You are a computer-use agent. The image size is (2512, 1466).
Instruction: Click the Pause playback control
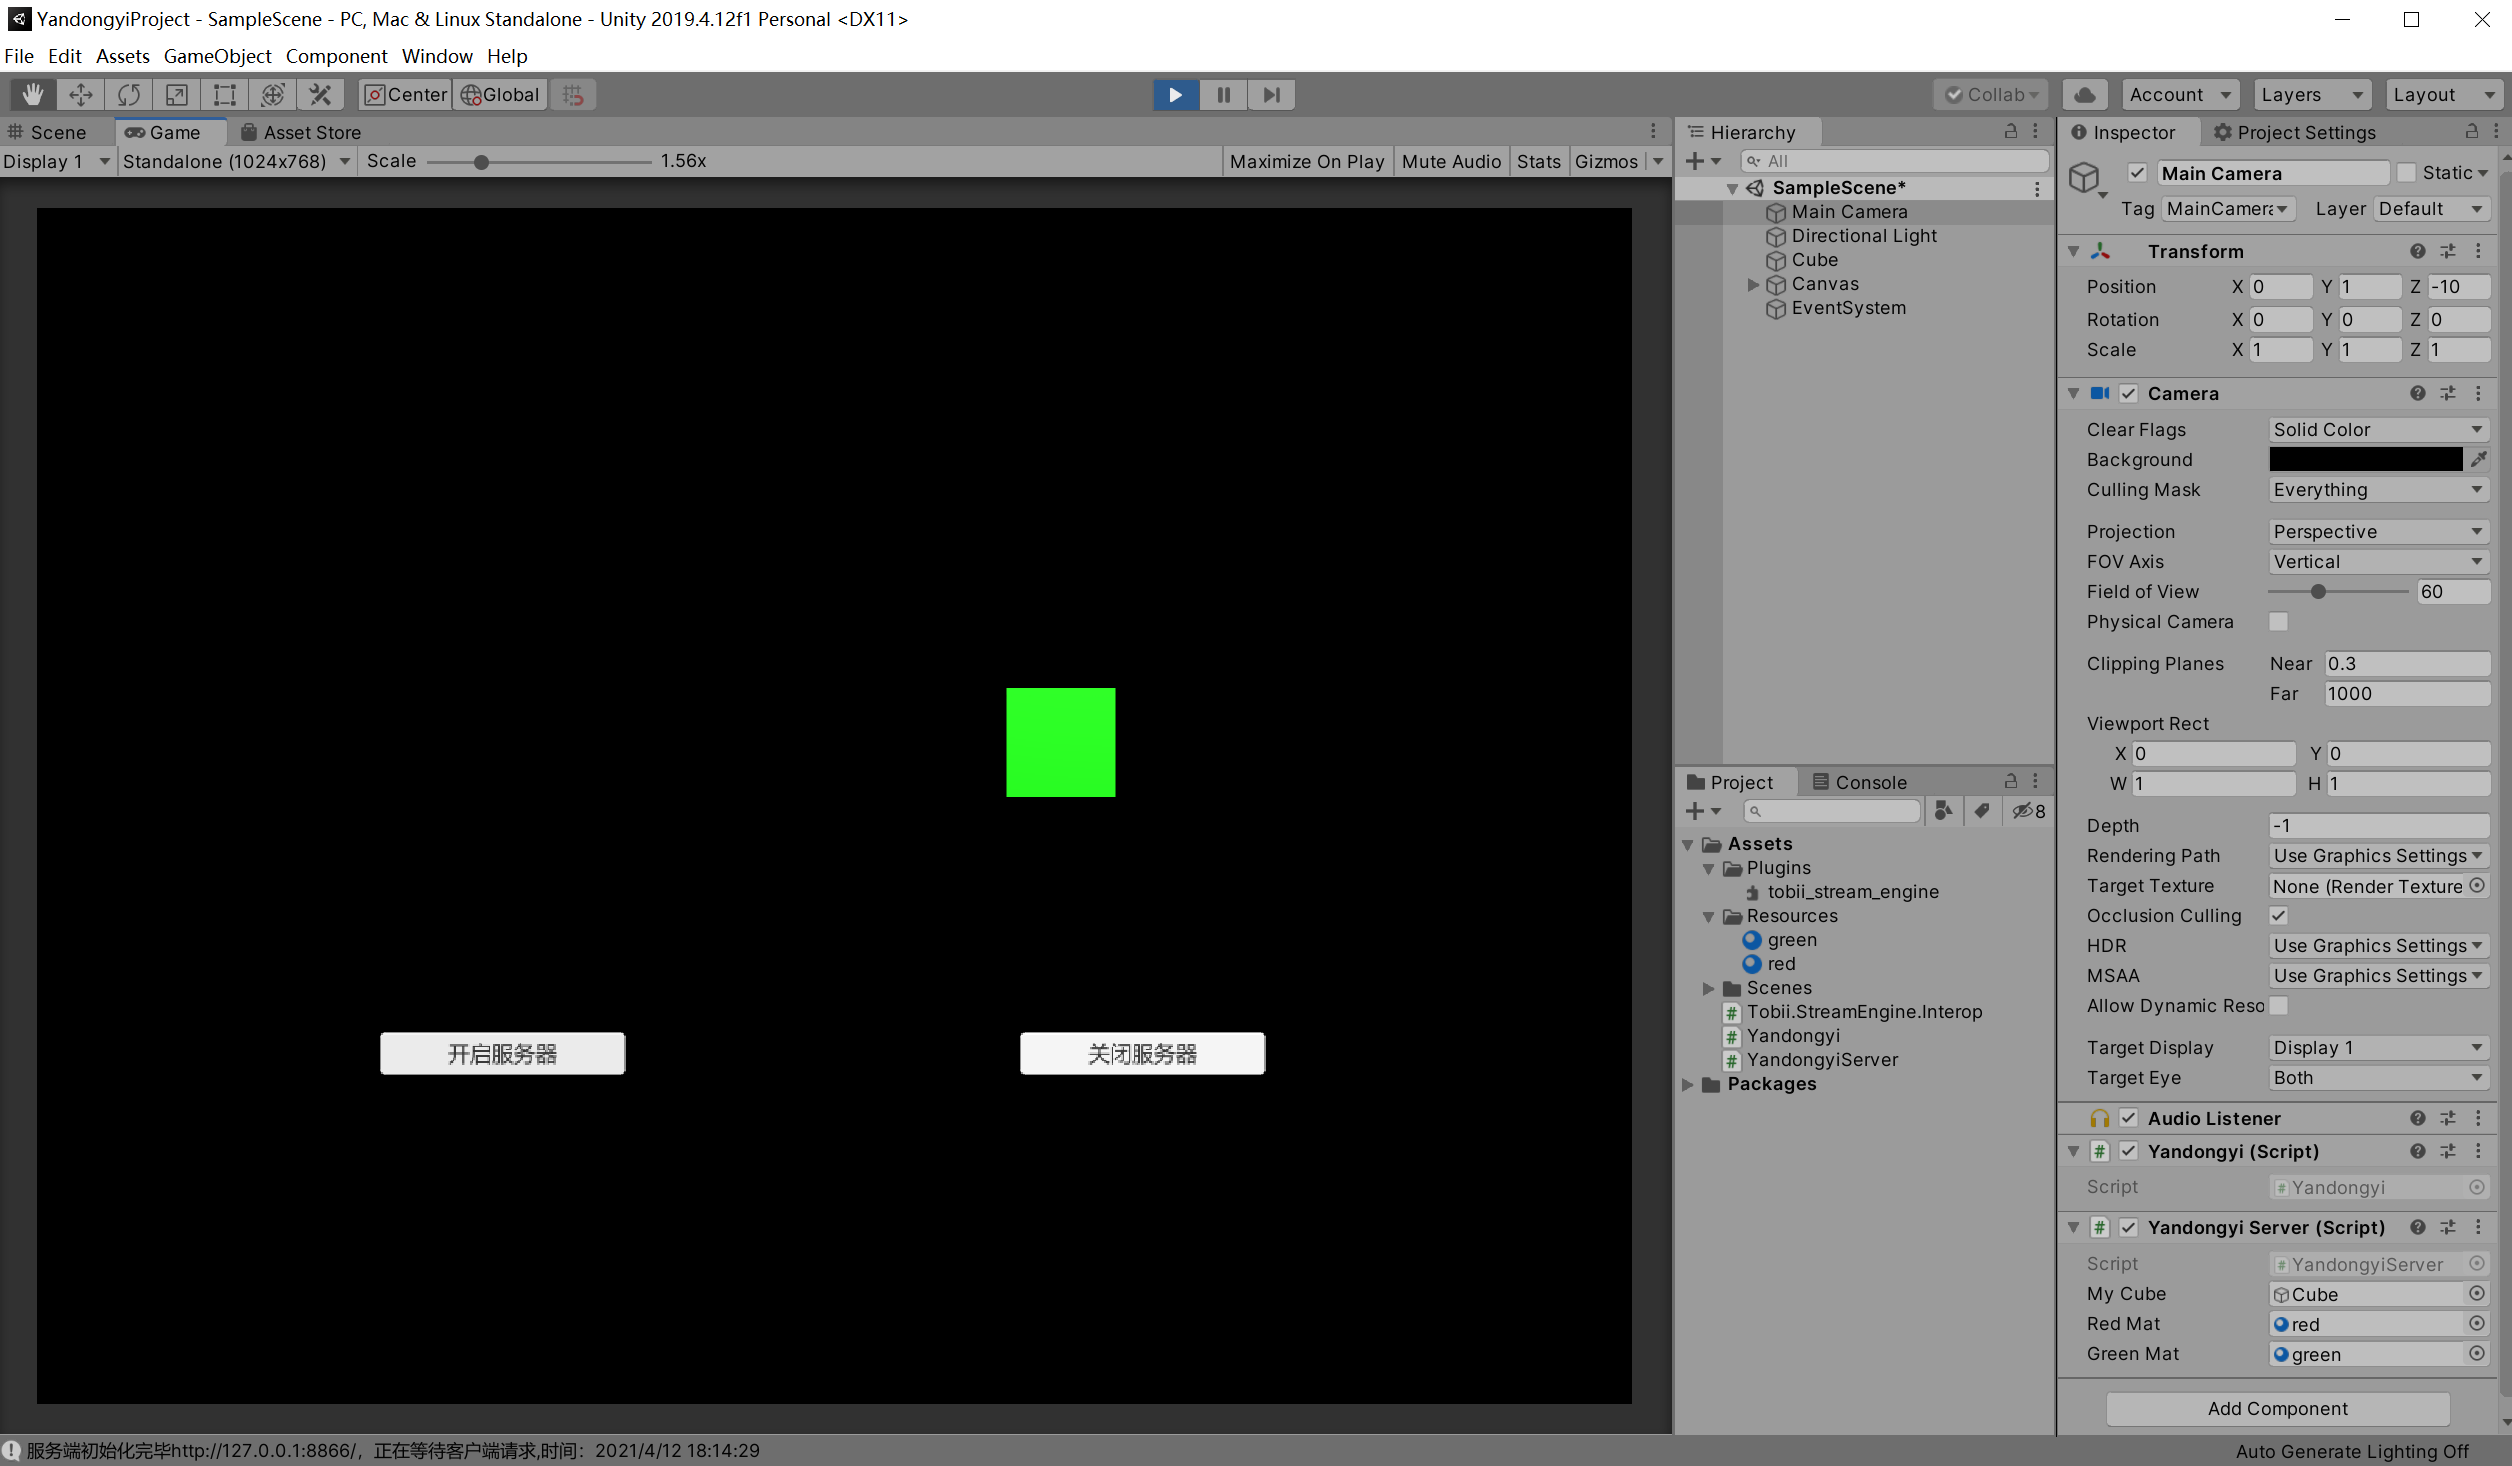1221,94
